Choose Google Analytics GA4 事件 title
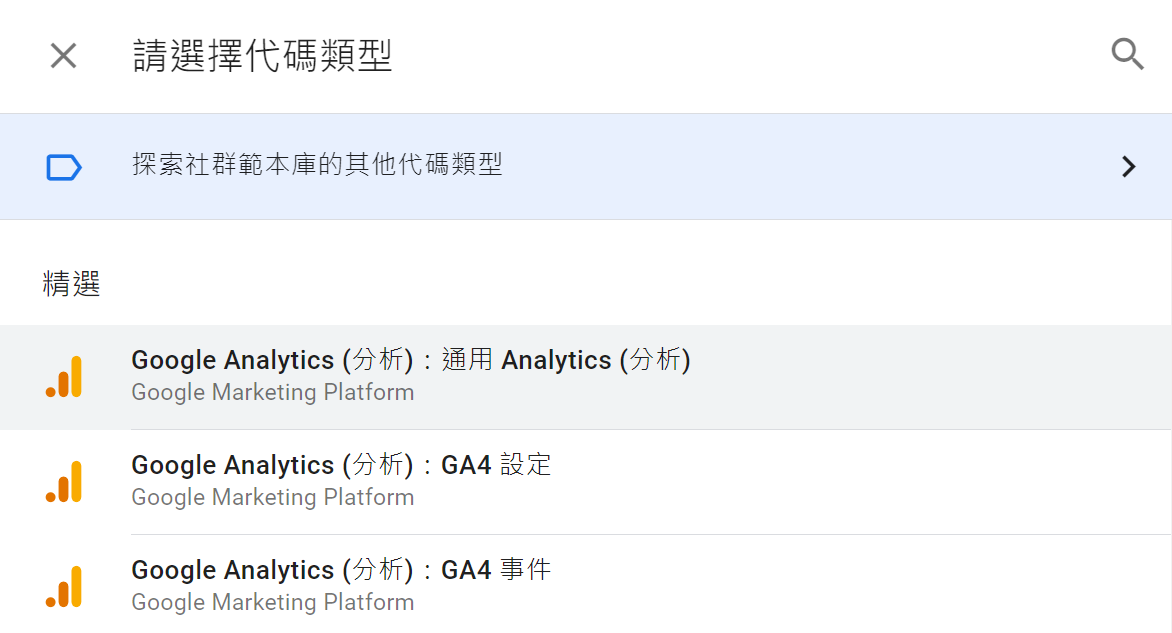1172x633 pixels. [341, 570]
